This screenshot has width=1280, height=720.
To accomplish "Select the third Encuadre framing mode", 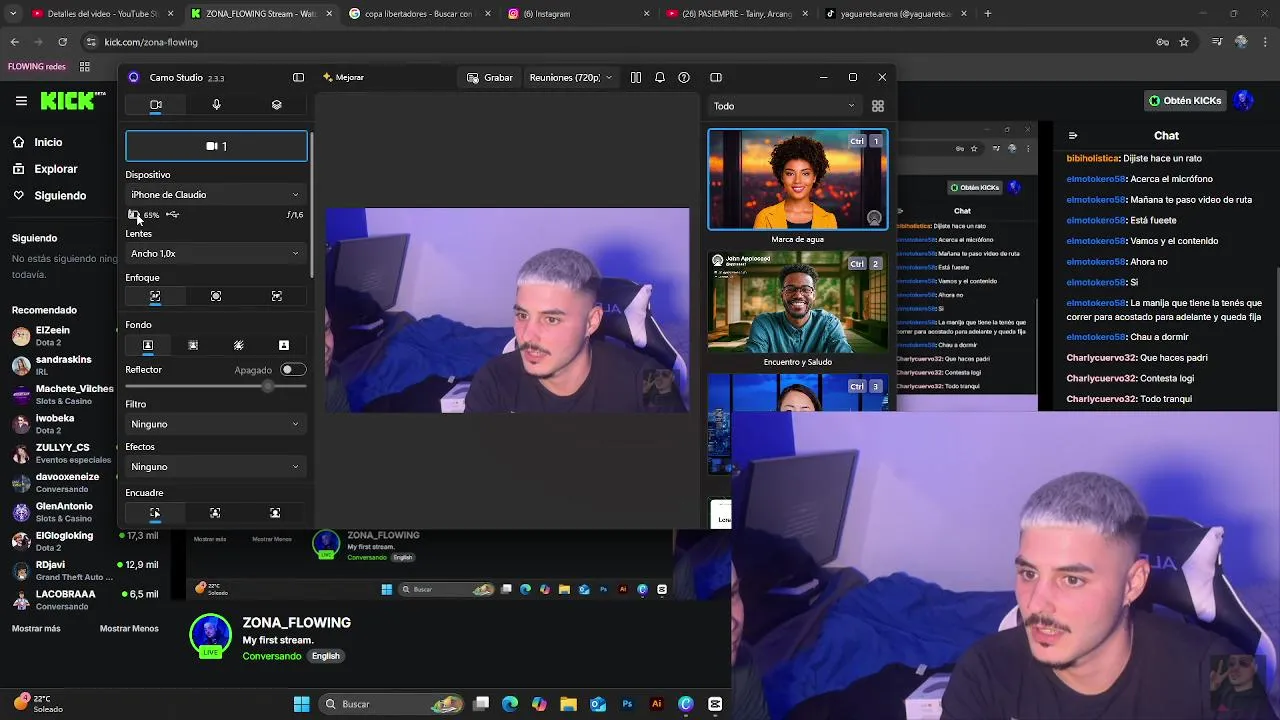I will click(275, 513).
